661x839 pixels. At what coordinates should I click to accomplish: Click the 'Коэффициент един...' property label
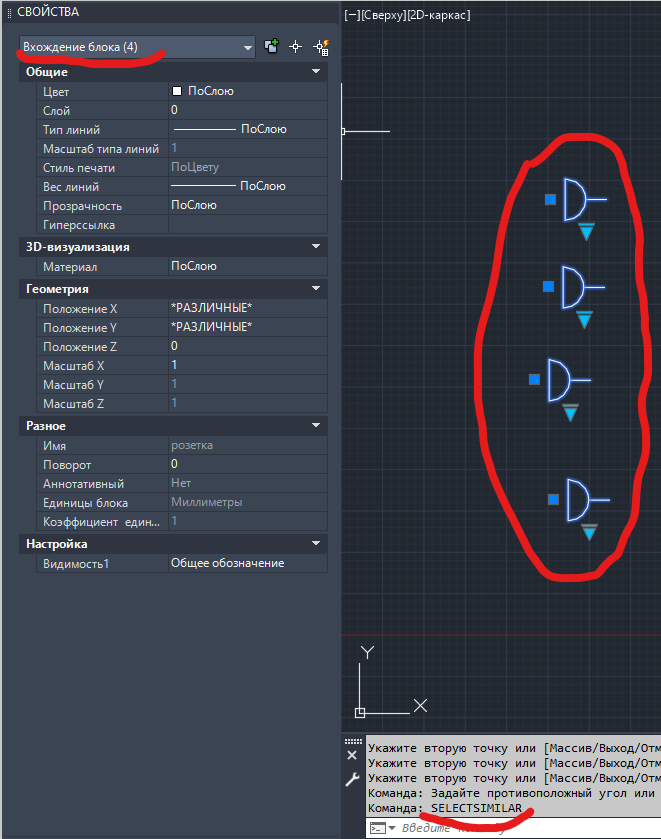pos(101,522)
